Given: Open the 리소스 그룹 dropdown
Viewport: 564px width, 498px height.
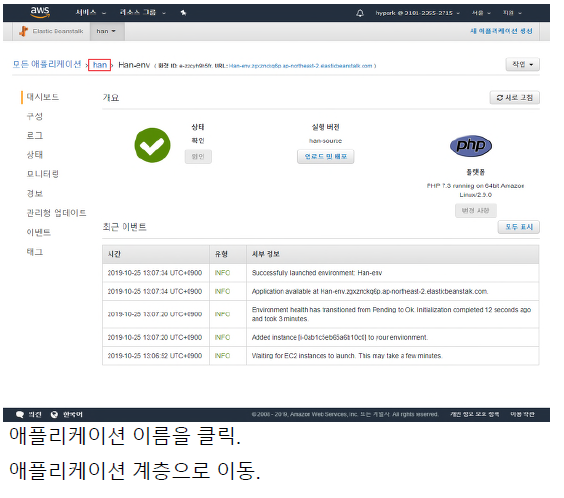Looking at the screenshot, I should click(x=142, y=13).
